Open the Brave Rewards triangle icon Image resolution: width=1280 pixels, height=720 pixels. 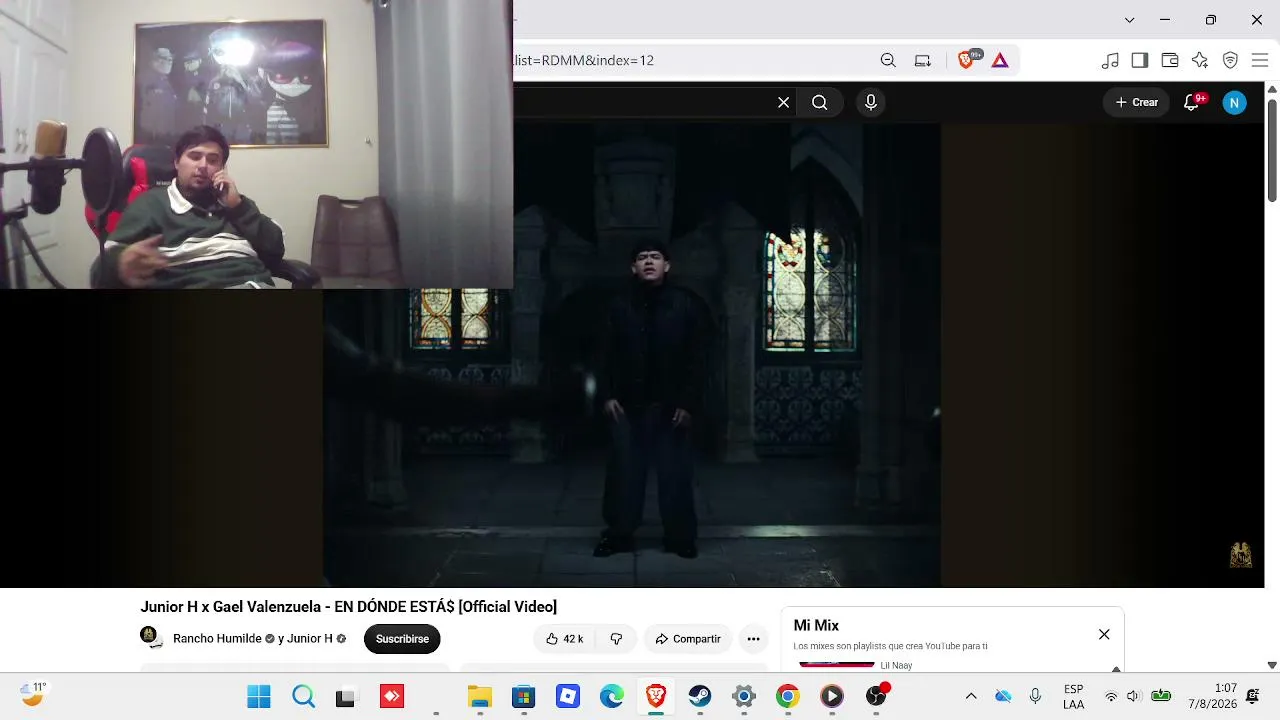pos(1000,60)
